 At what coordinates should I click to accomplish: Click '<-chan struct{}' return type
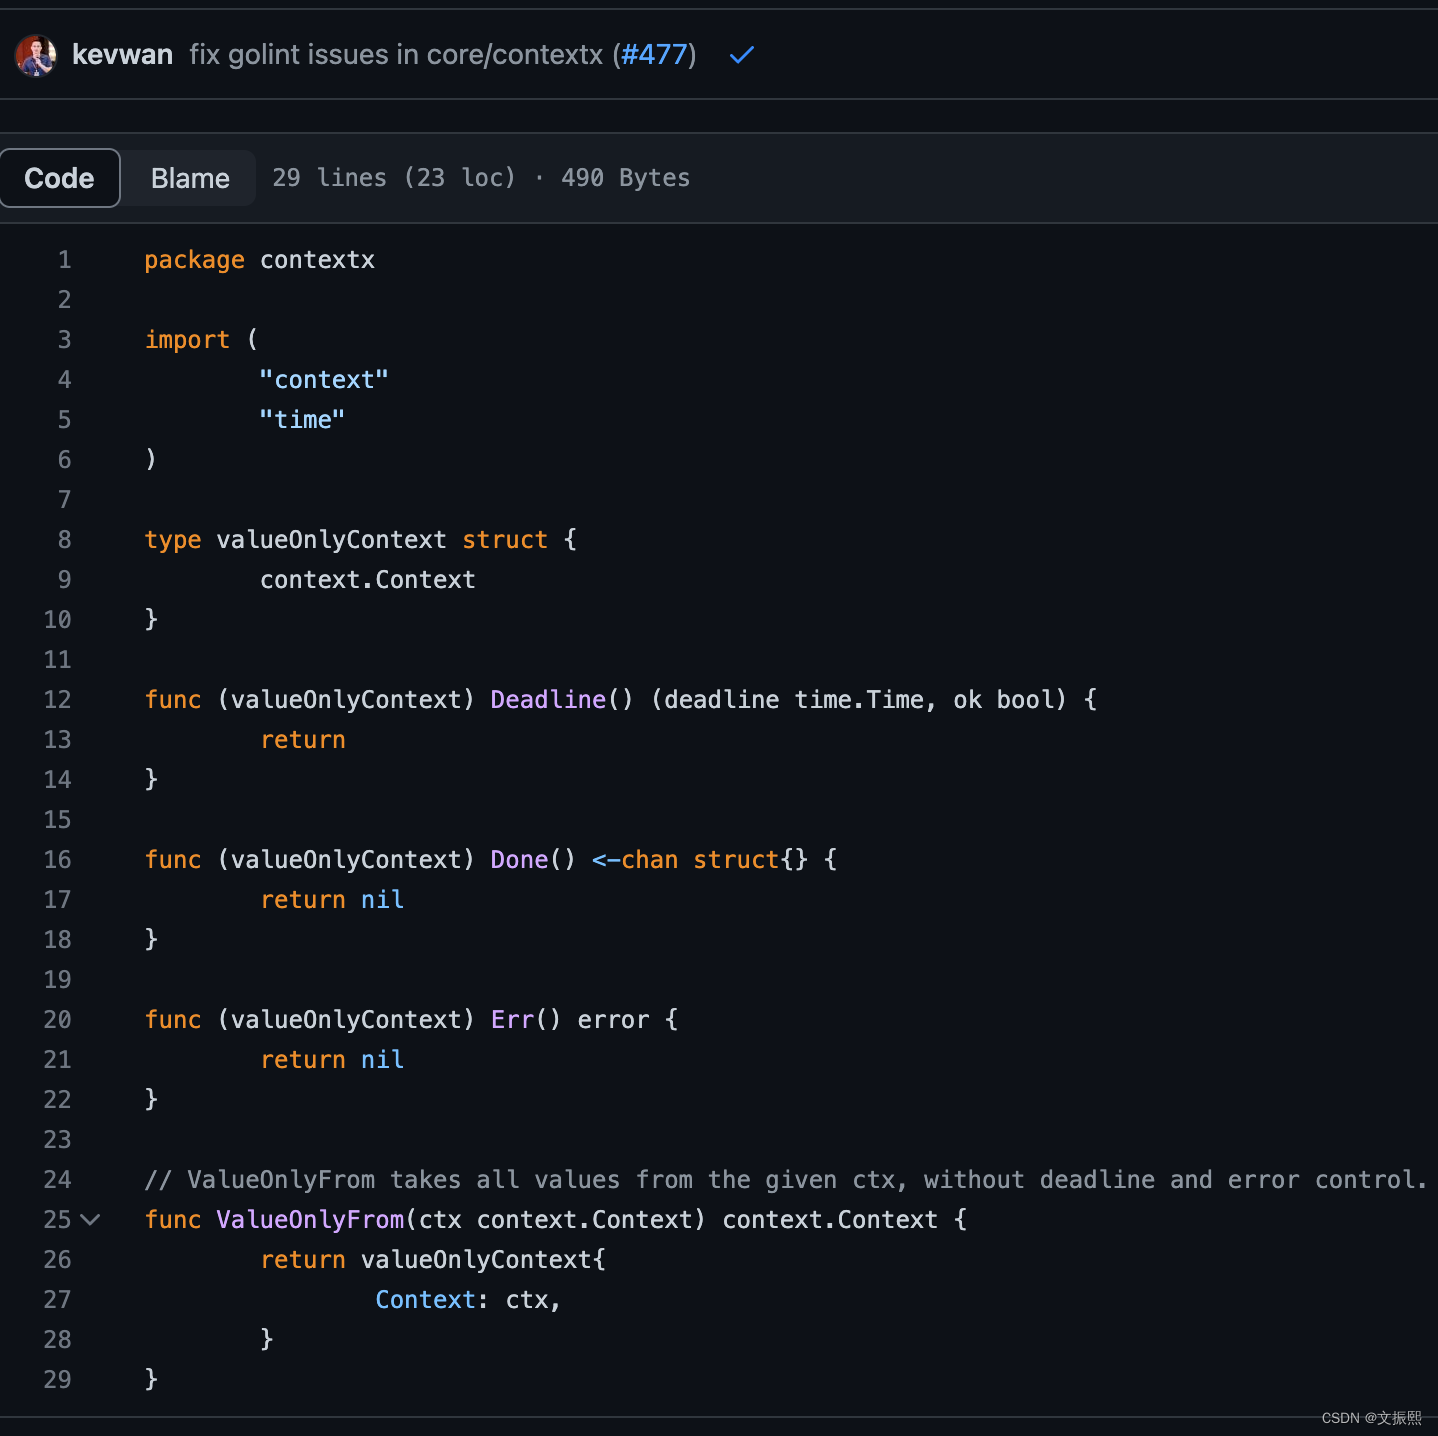click(700, 860)
